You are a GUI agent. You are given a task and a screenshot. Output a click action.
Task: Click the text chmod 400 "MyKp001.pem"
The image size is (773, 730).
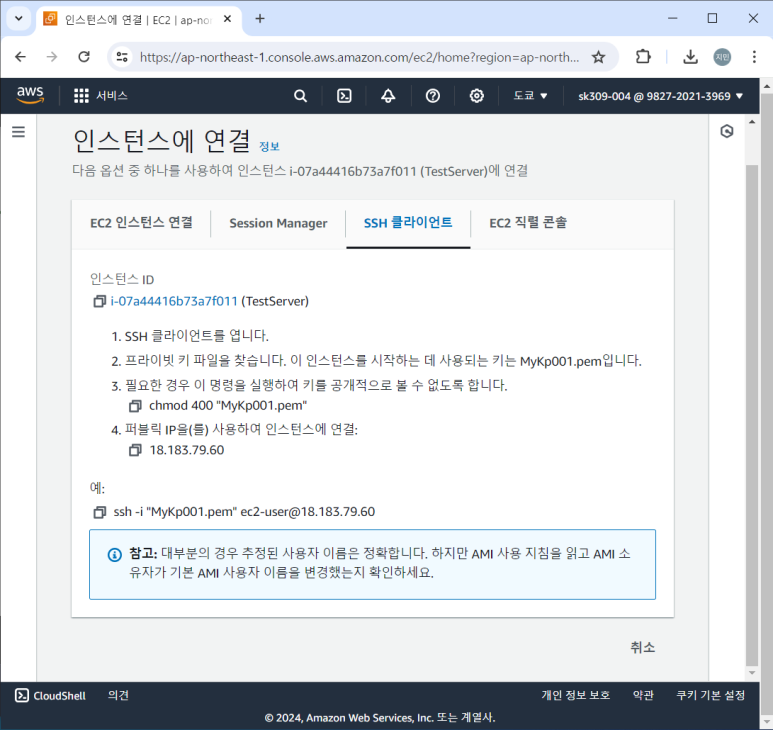228,406
